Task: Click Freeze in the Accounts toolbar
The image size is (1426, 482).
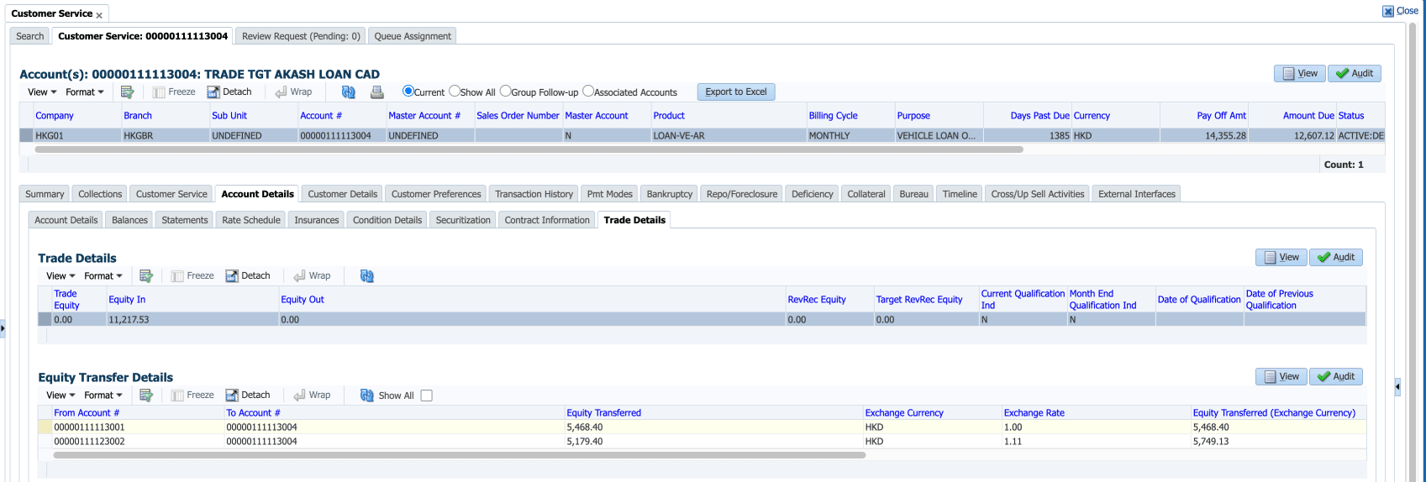Action: pyautogui.click(x=174, y=92)
